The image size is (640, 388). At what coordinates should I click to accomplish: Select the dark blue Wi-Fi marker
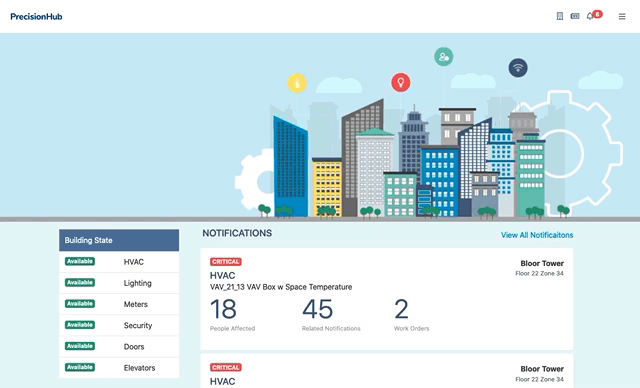[x=518, y=68]
